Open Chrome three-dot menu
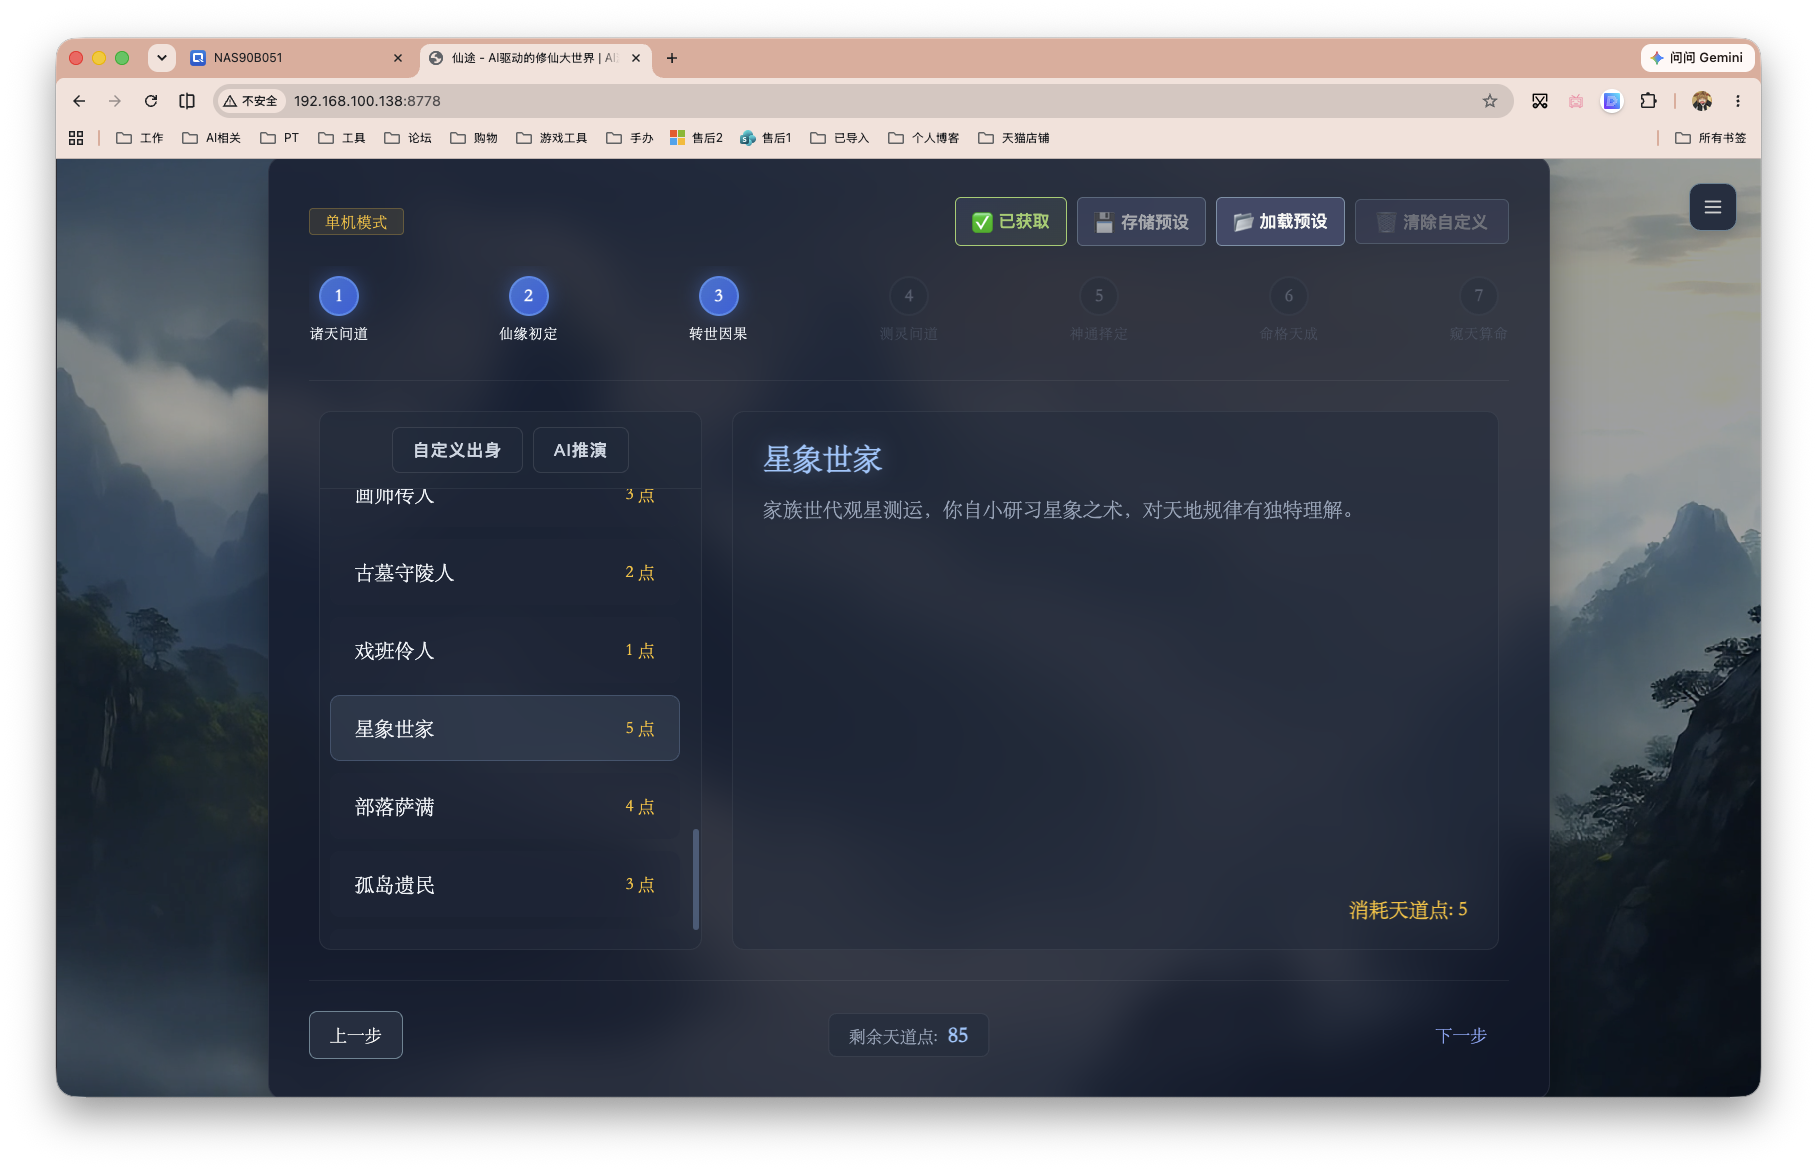 pos(1738,101)
